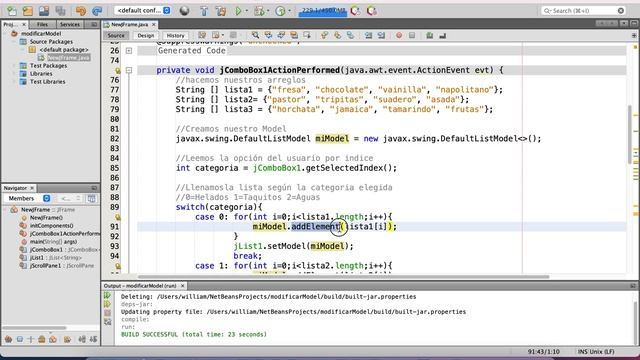Switch to Source view button
This screenshot has height=360, width=640.
[116, 36]
